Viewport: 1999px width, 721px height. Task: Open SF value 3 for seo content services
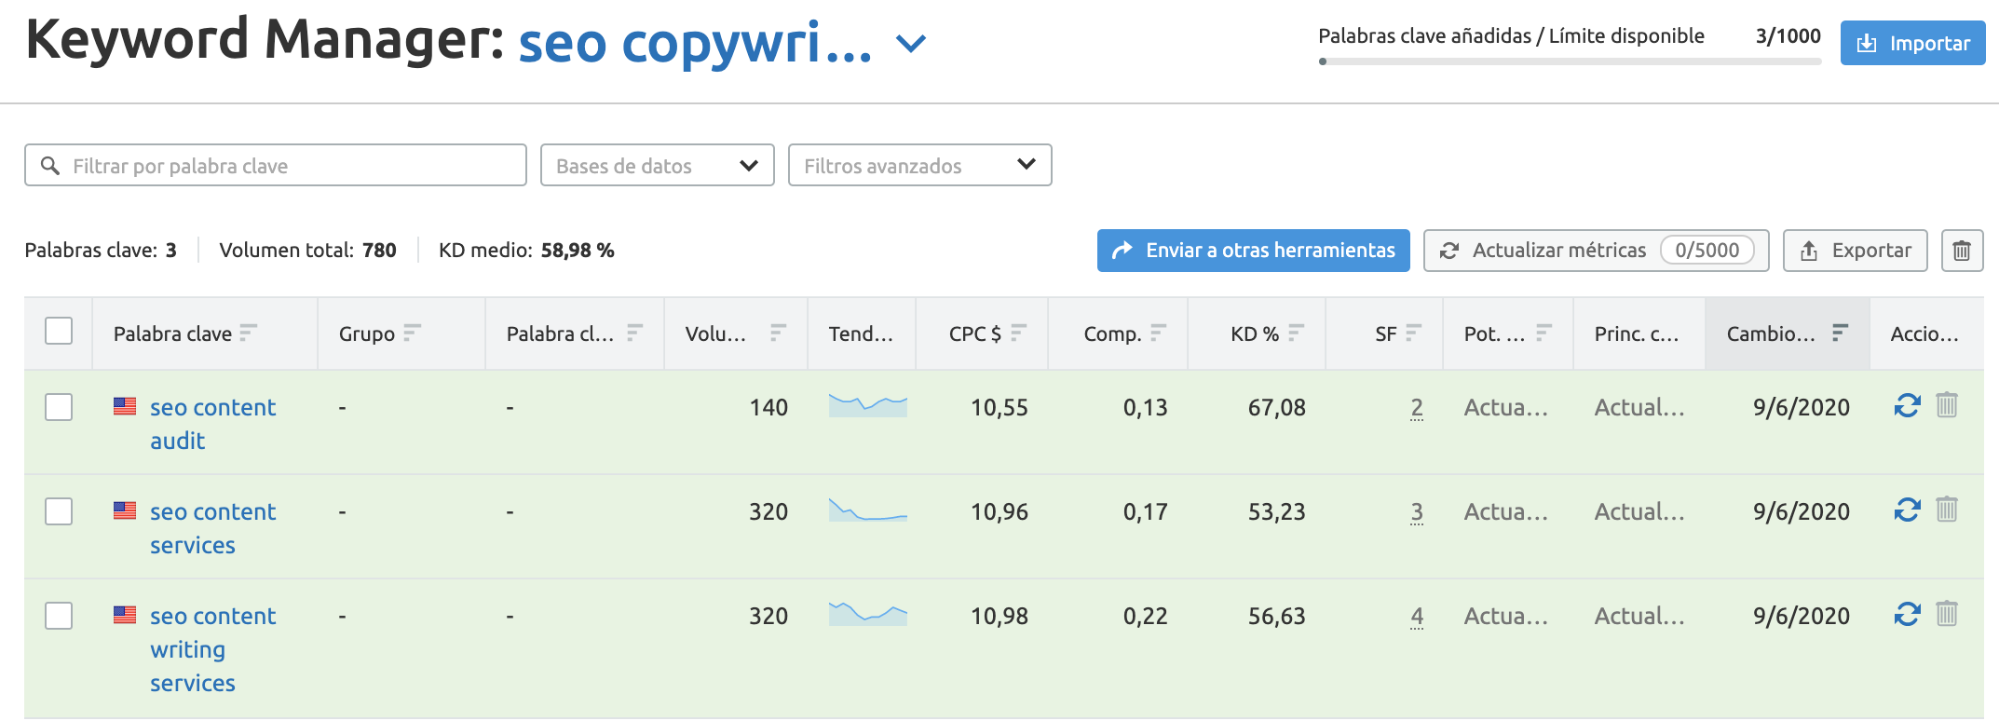(1416, 512)
